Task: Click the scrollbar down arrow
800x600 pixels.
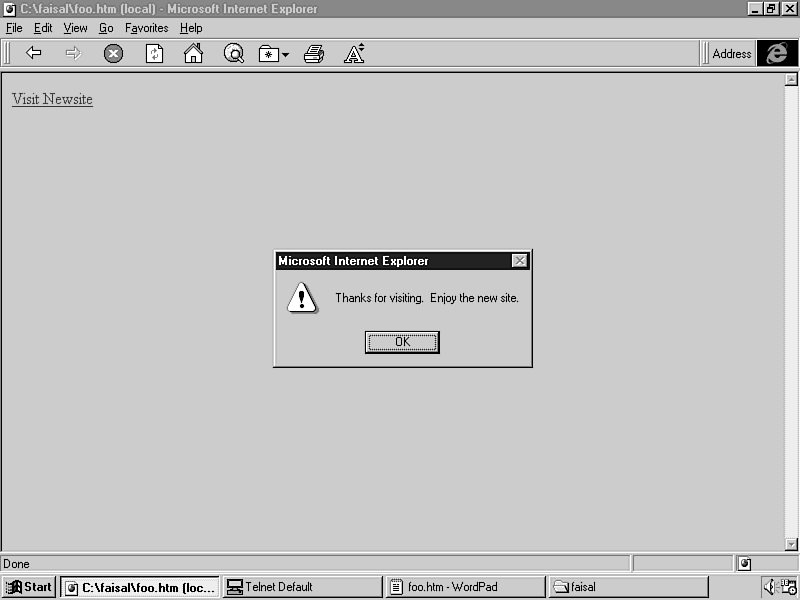Action: click(791, 544)
